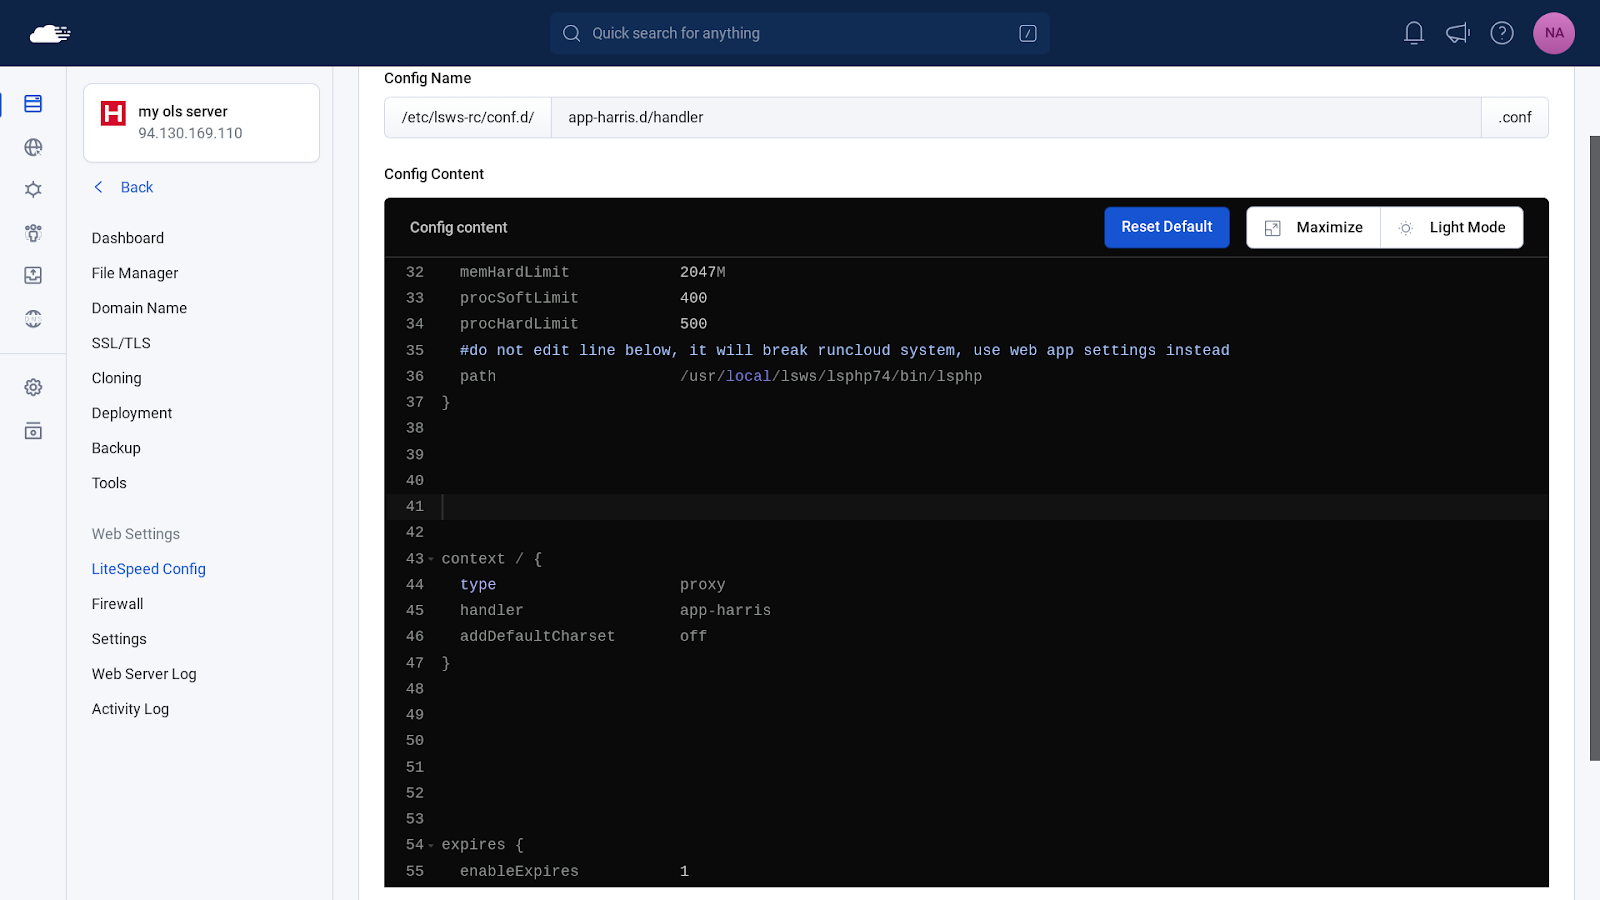Maximize the config content editor
Image resolution: width=1600 pixels, height=900 pixels.
pos(1314,228)
